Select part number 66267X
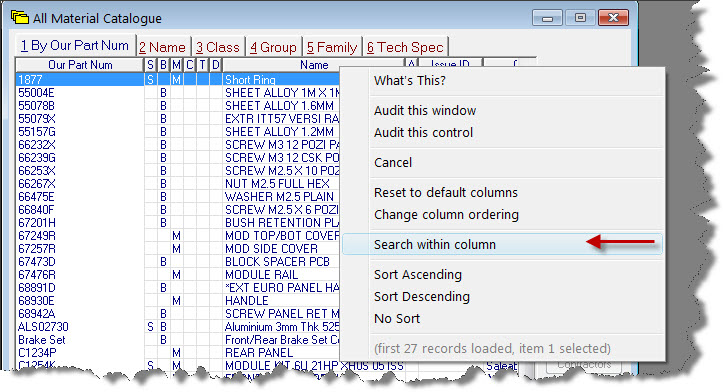 coord(37,184)
